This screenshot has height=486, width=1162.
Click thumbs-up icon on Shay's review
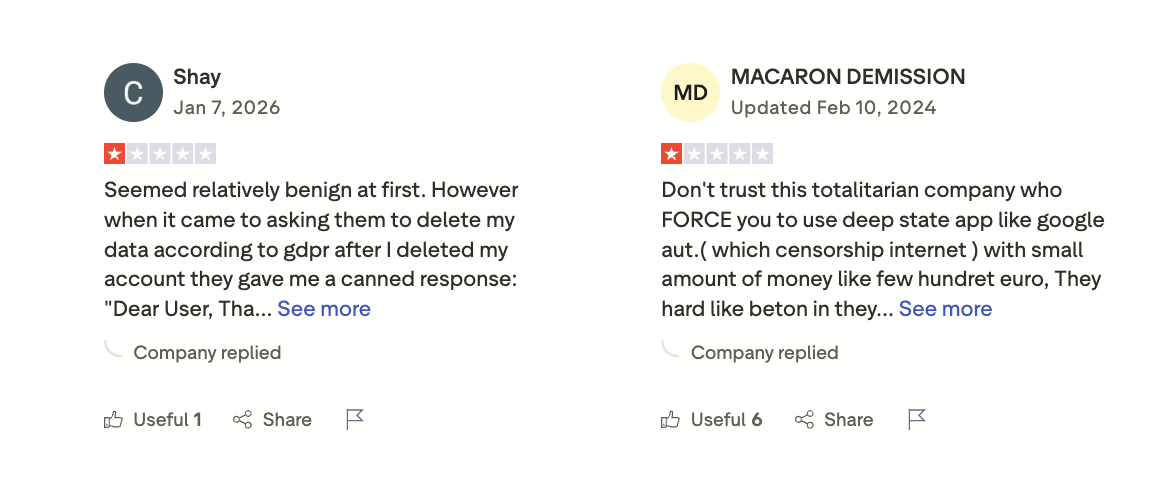113,420
